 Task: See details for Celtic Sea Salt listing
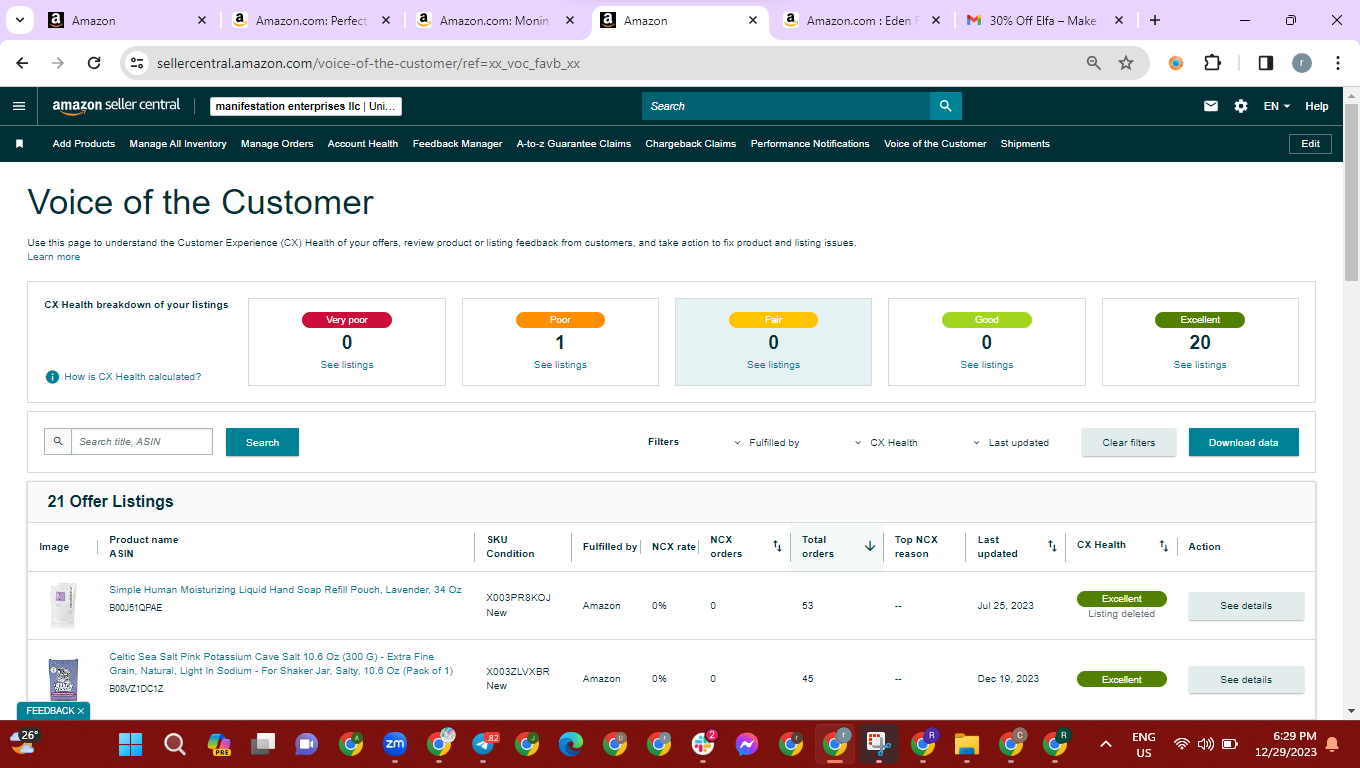1246,680
